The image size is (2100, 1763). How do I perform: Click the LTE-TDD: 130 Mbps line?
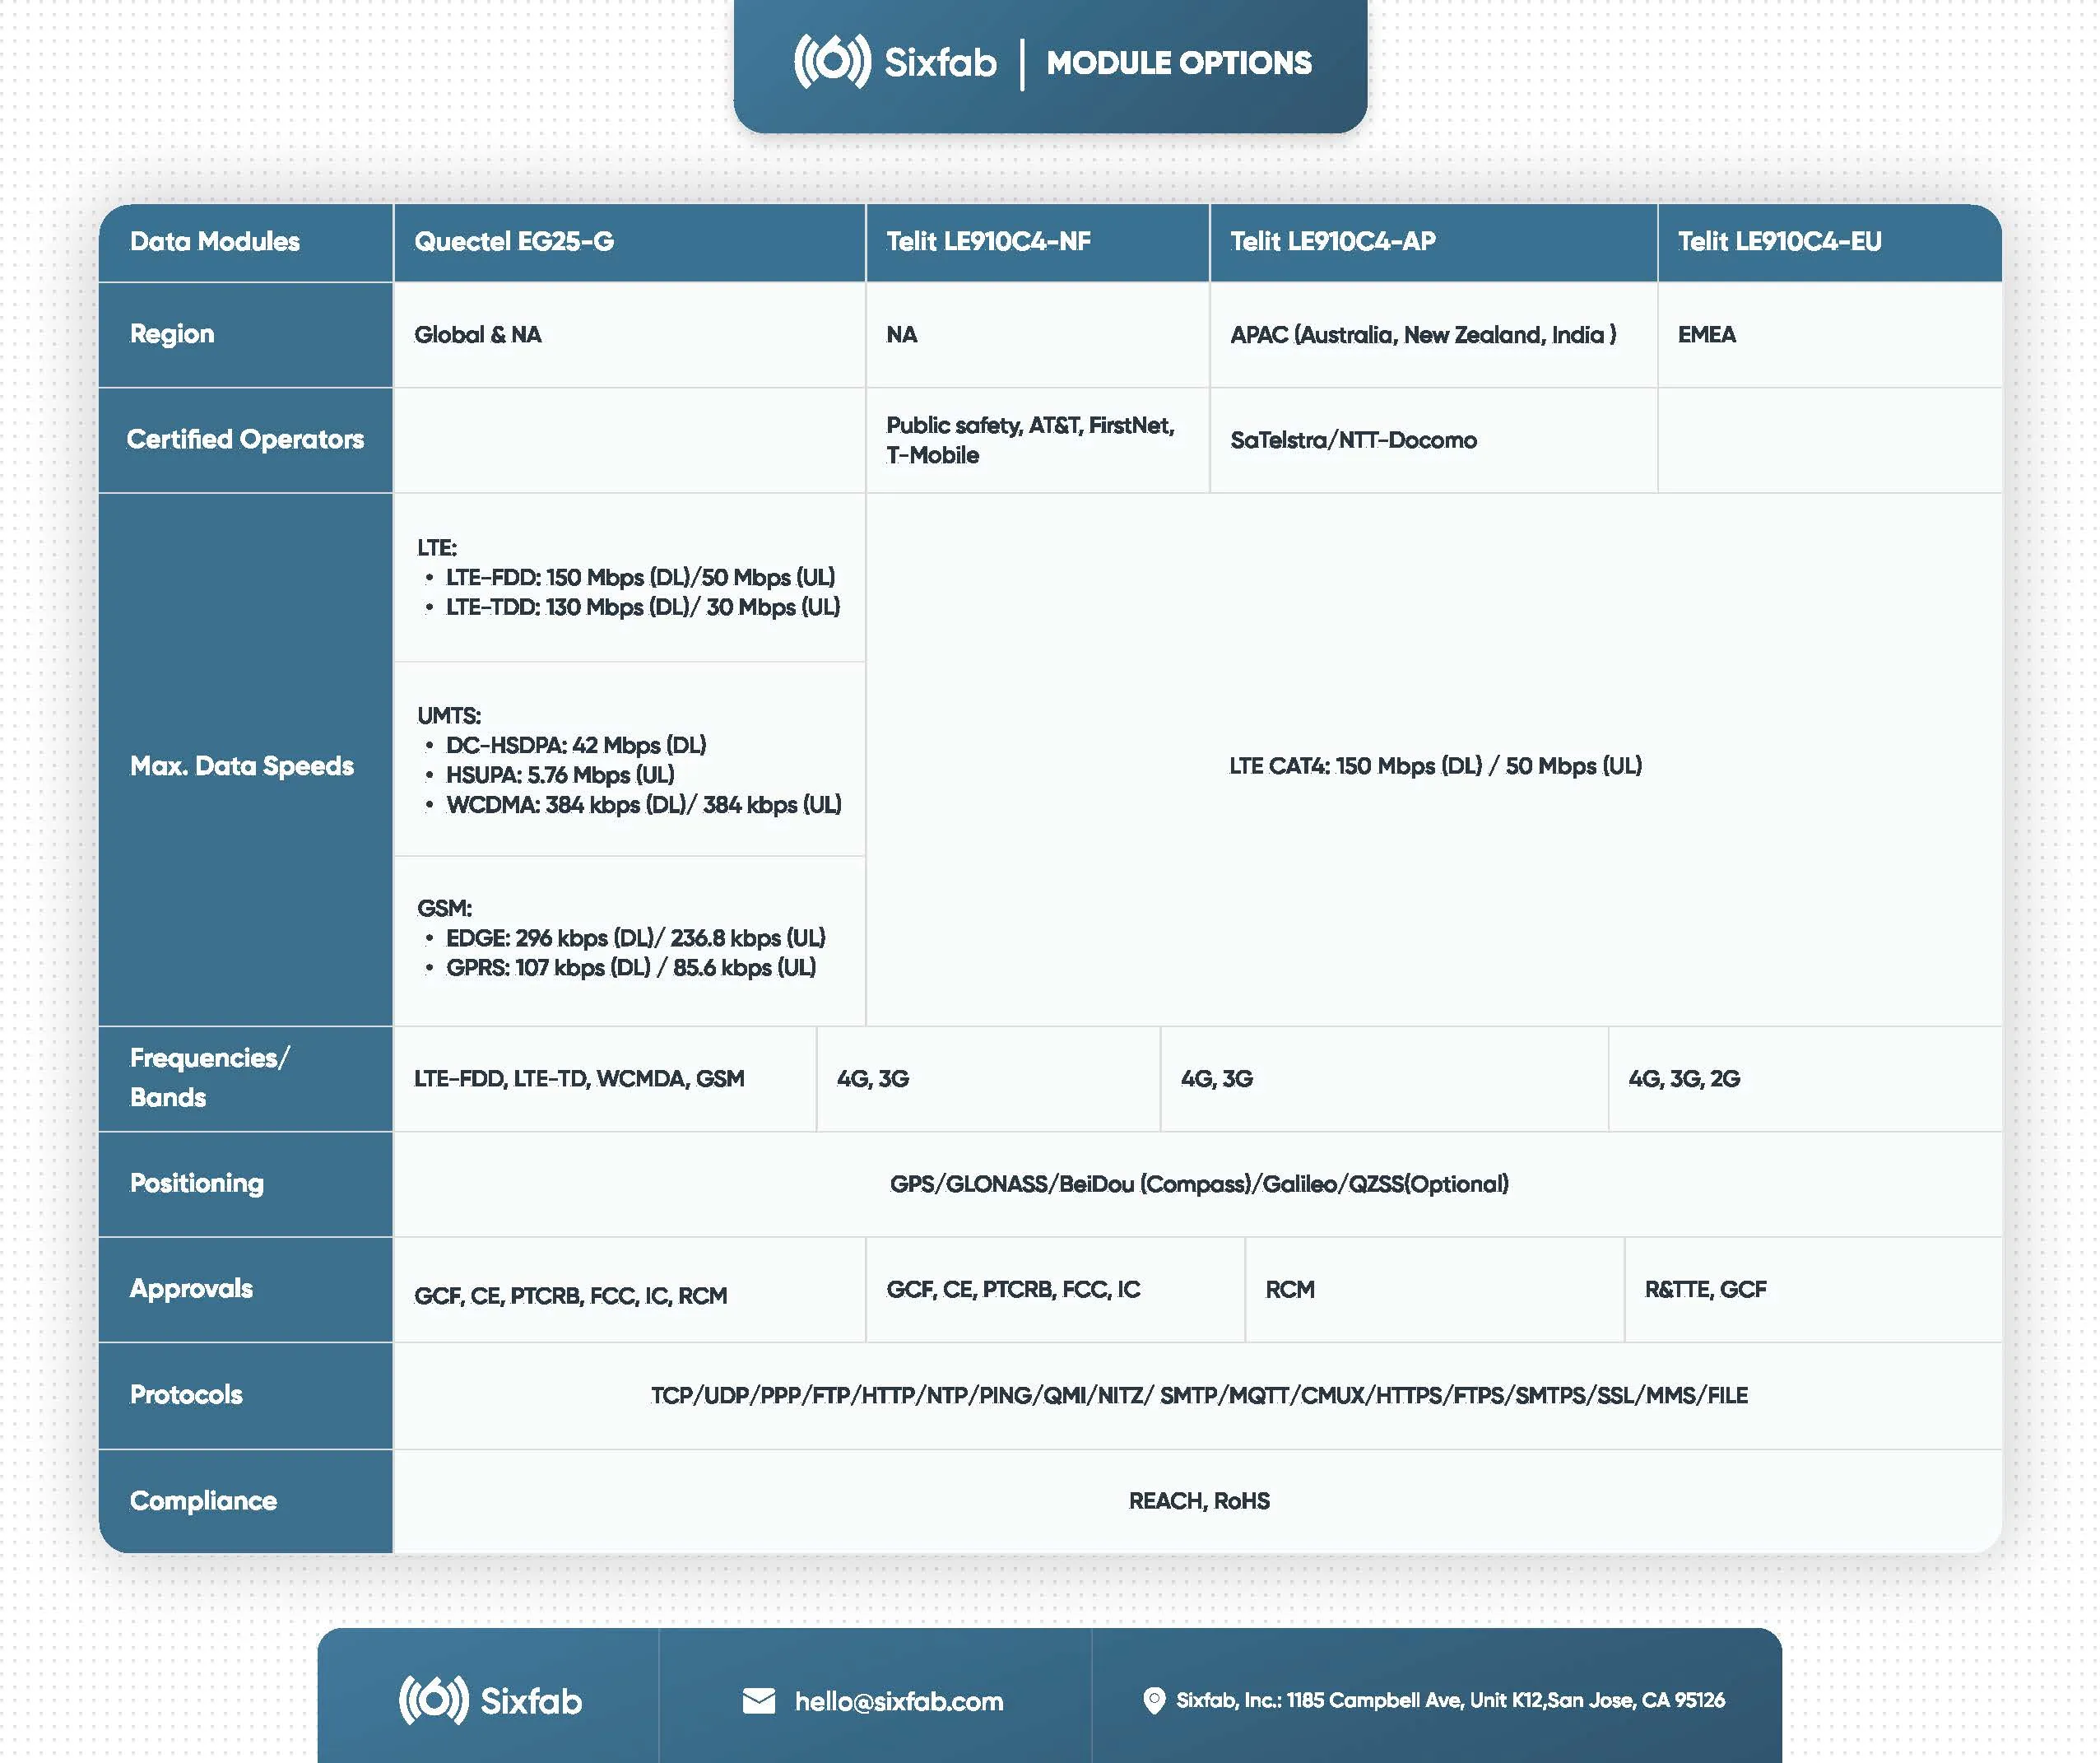pos(643,607)
